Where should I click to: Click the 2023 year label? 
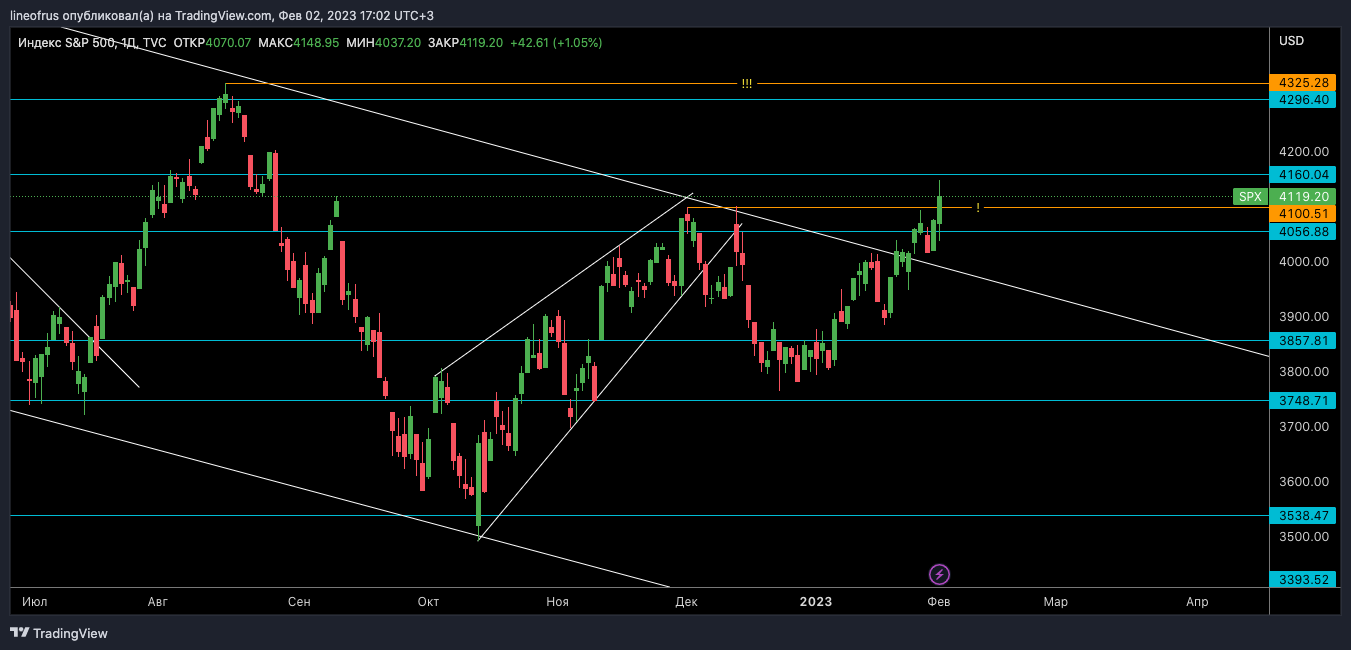pos(816,601)
